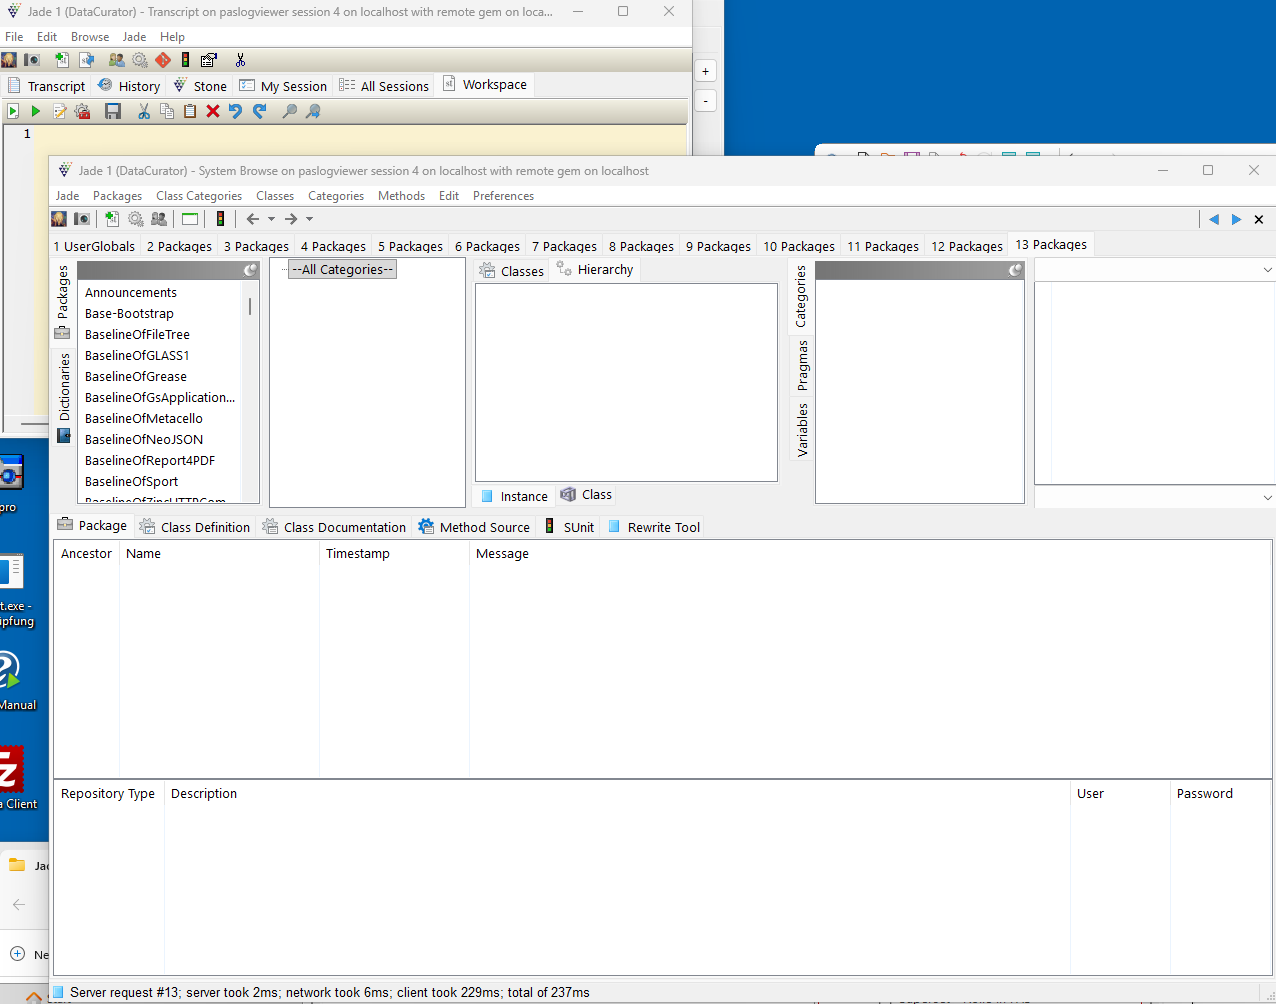1276x1004 pixels.
Task: Click the users icon in Transcript window toolbar
Action: [116, 60]
